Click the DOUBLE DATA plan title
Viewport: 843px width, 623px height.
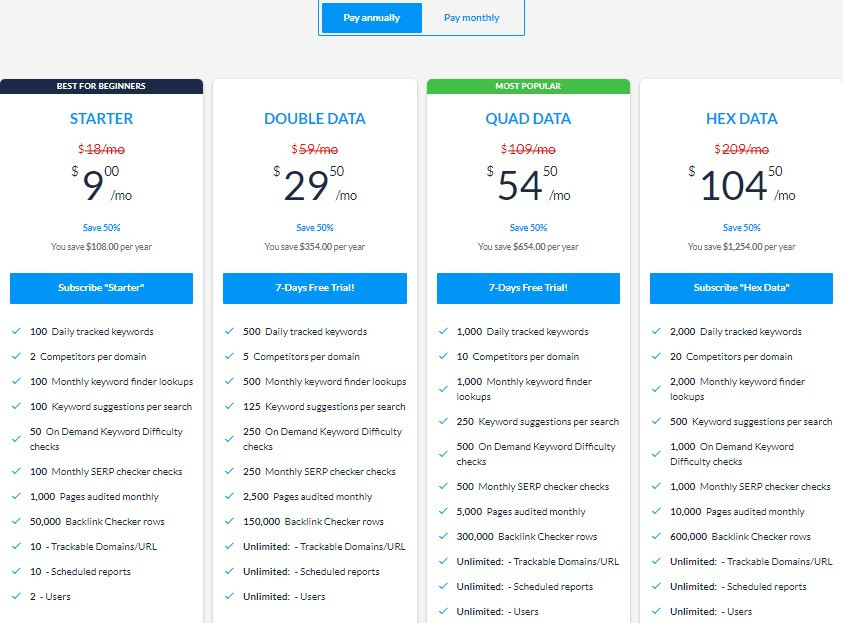pos(315,119)
